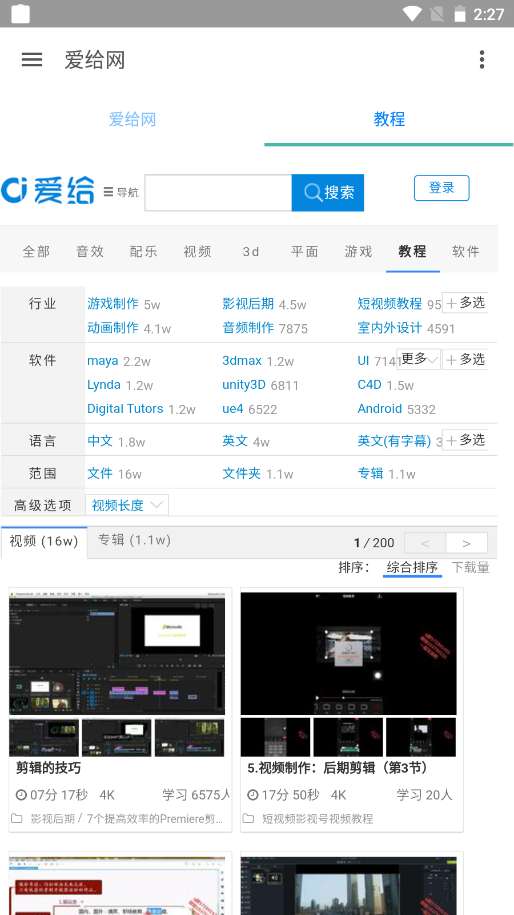This screenshot has width=514, height=915.
Task: Click the 学习 20人 learner count
Action: coord(424,795)
